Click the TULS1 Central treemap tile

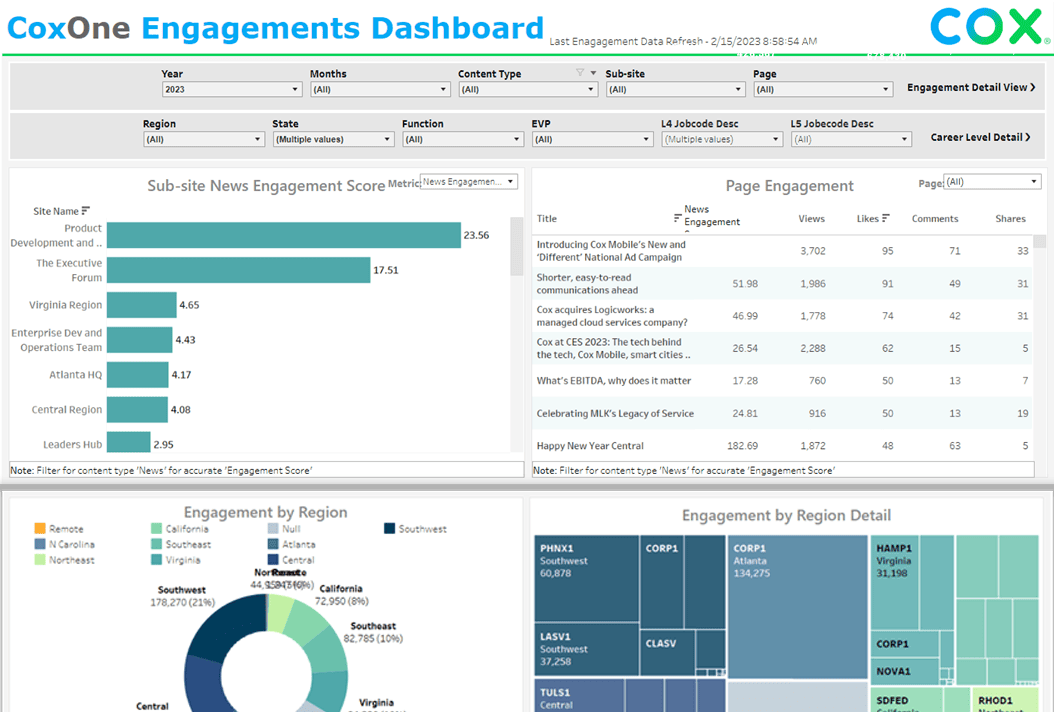tap(579, 696)
